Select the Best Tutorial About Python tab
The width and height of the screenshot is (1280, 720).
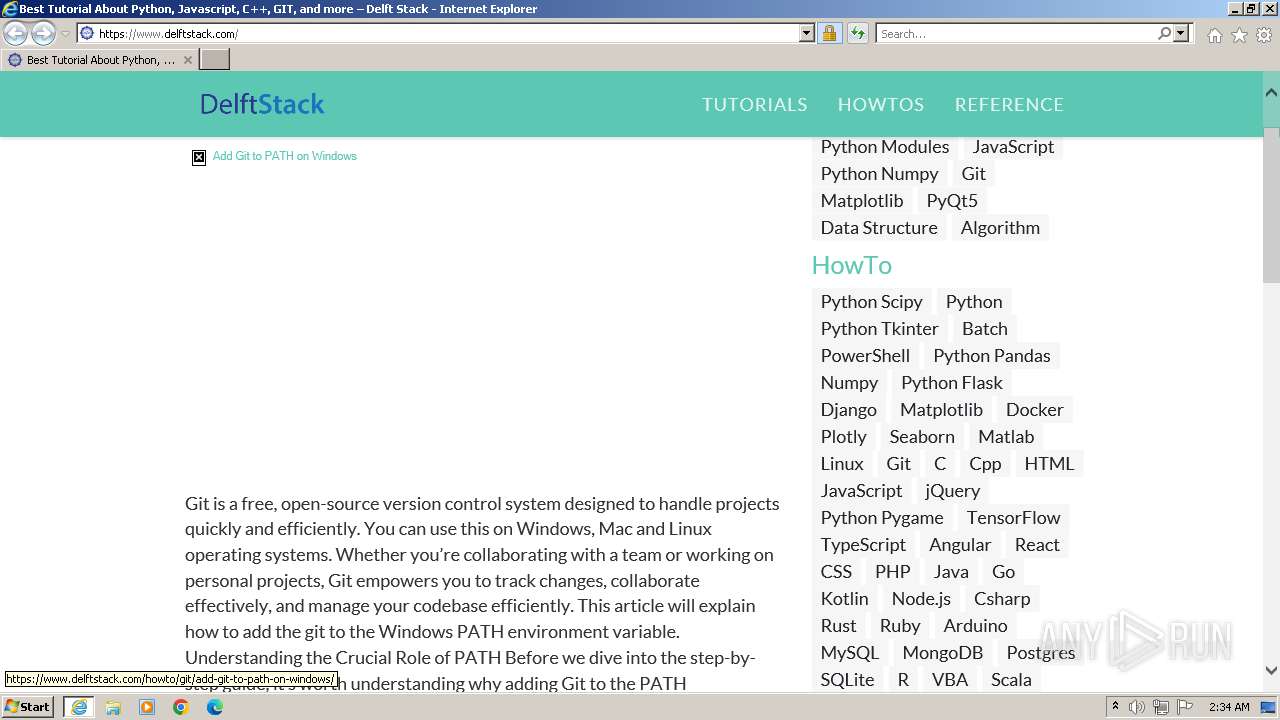[98, 60]
